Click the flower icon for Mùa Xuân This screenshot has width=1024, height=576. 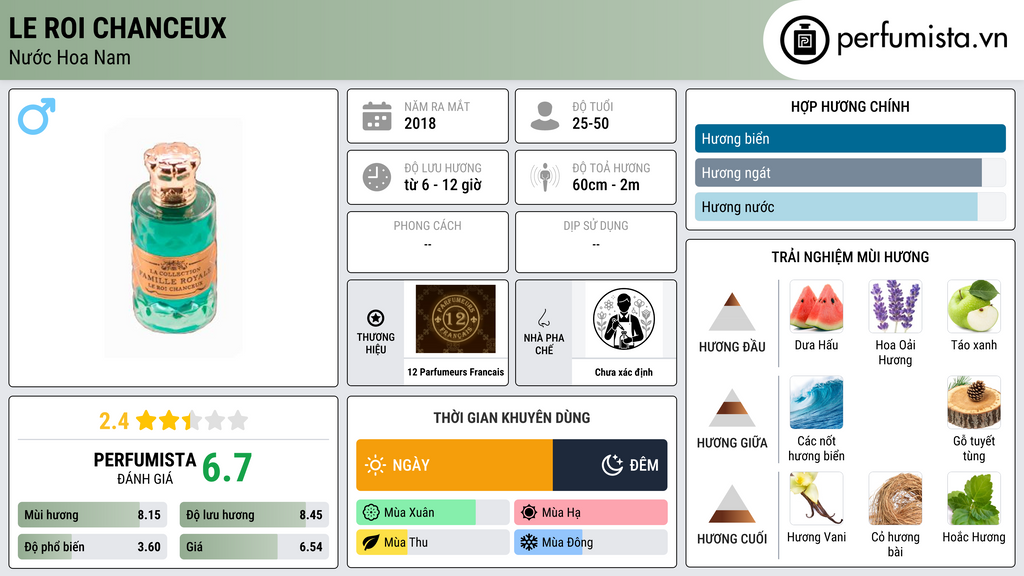tap(371, 512)
